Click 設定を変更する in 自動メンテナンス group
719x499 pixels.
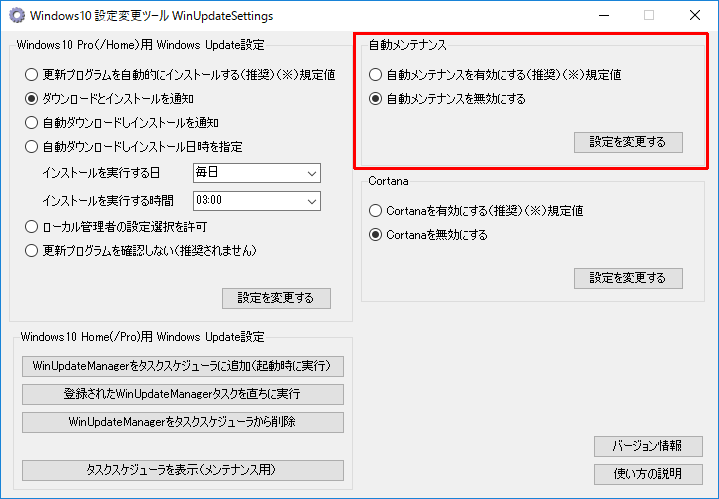(x=628, y=142)
